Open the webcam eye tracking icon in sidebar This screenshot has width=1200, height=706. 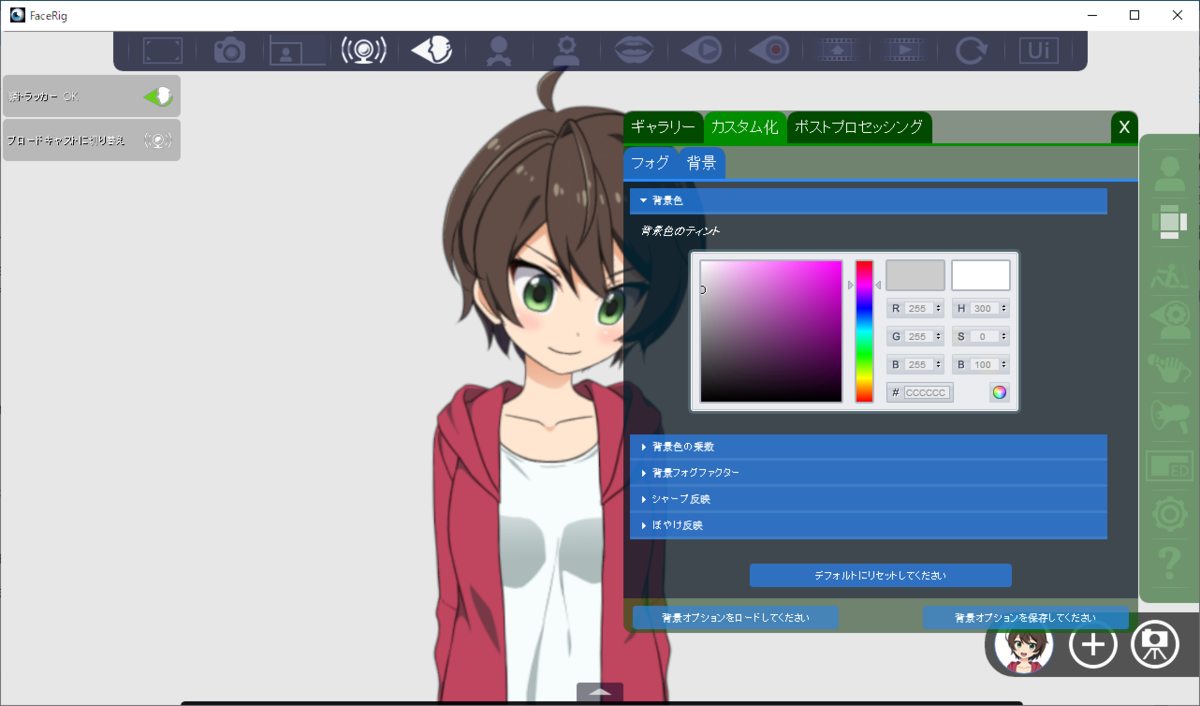[1169, 321]
